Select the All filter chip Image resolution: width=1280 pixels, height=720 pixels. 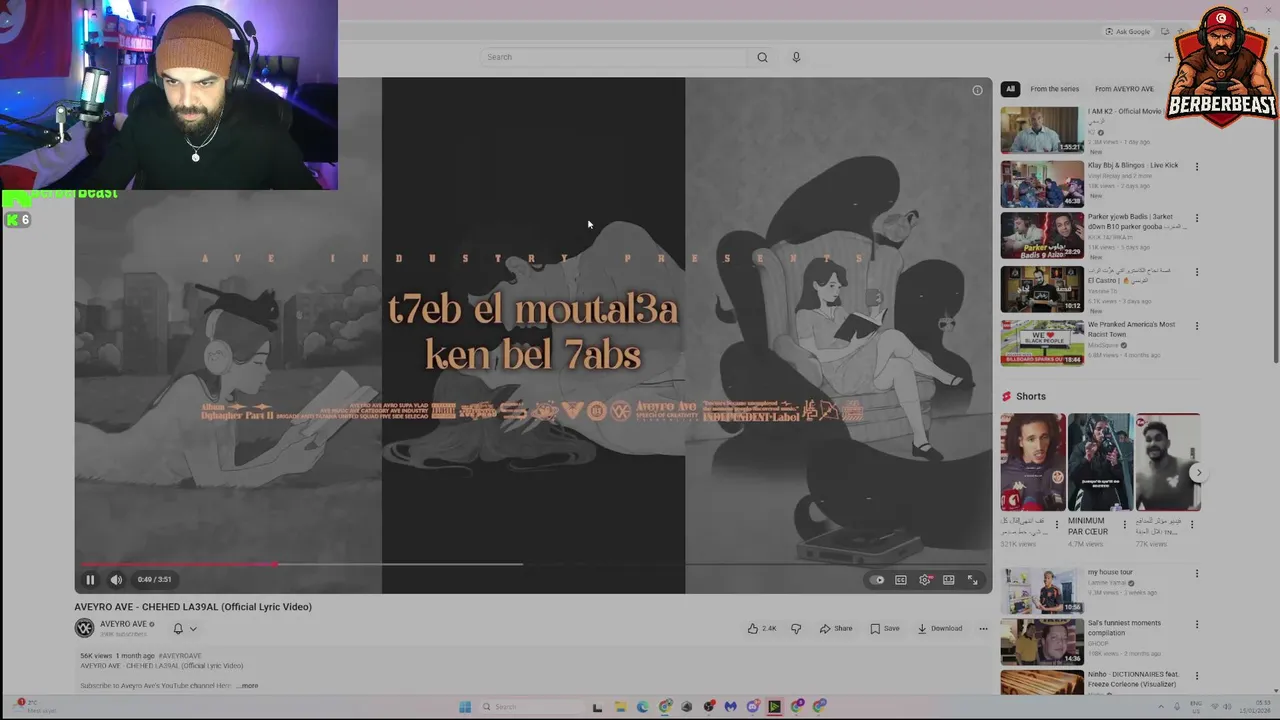pos(1010,89)
